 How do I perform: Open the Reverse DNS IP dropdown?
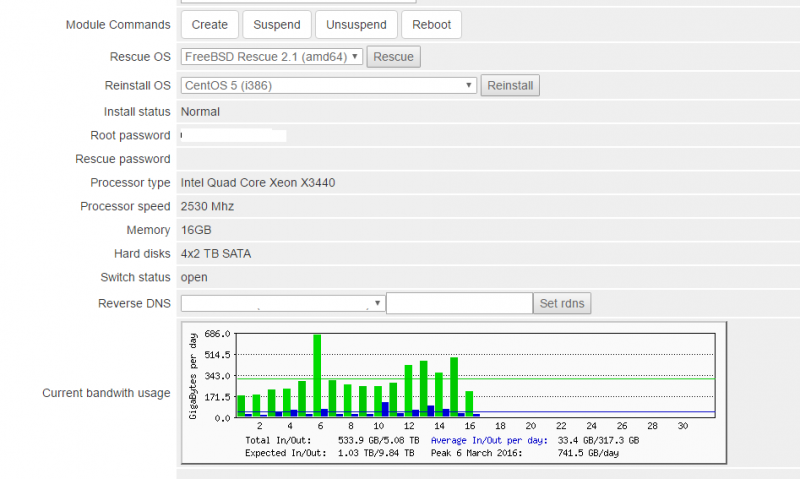tap(283, 303)
